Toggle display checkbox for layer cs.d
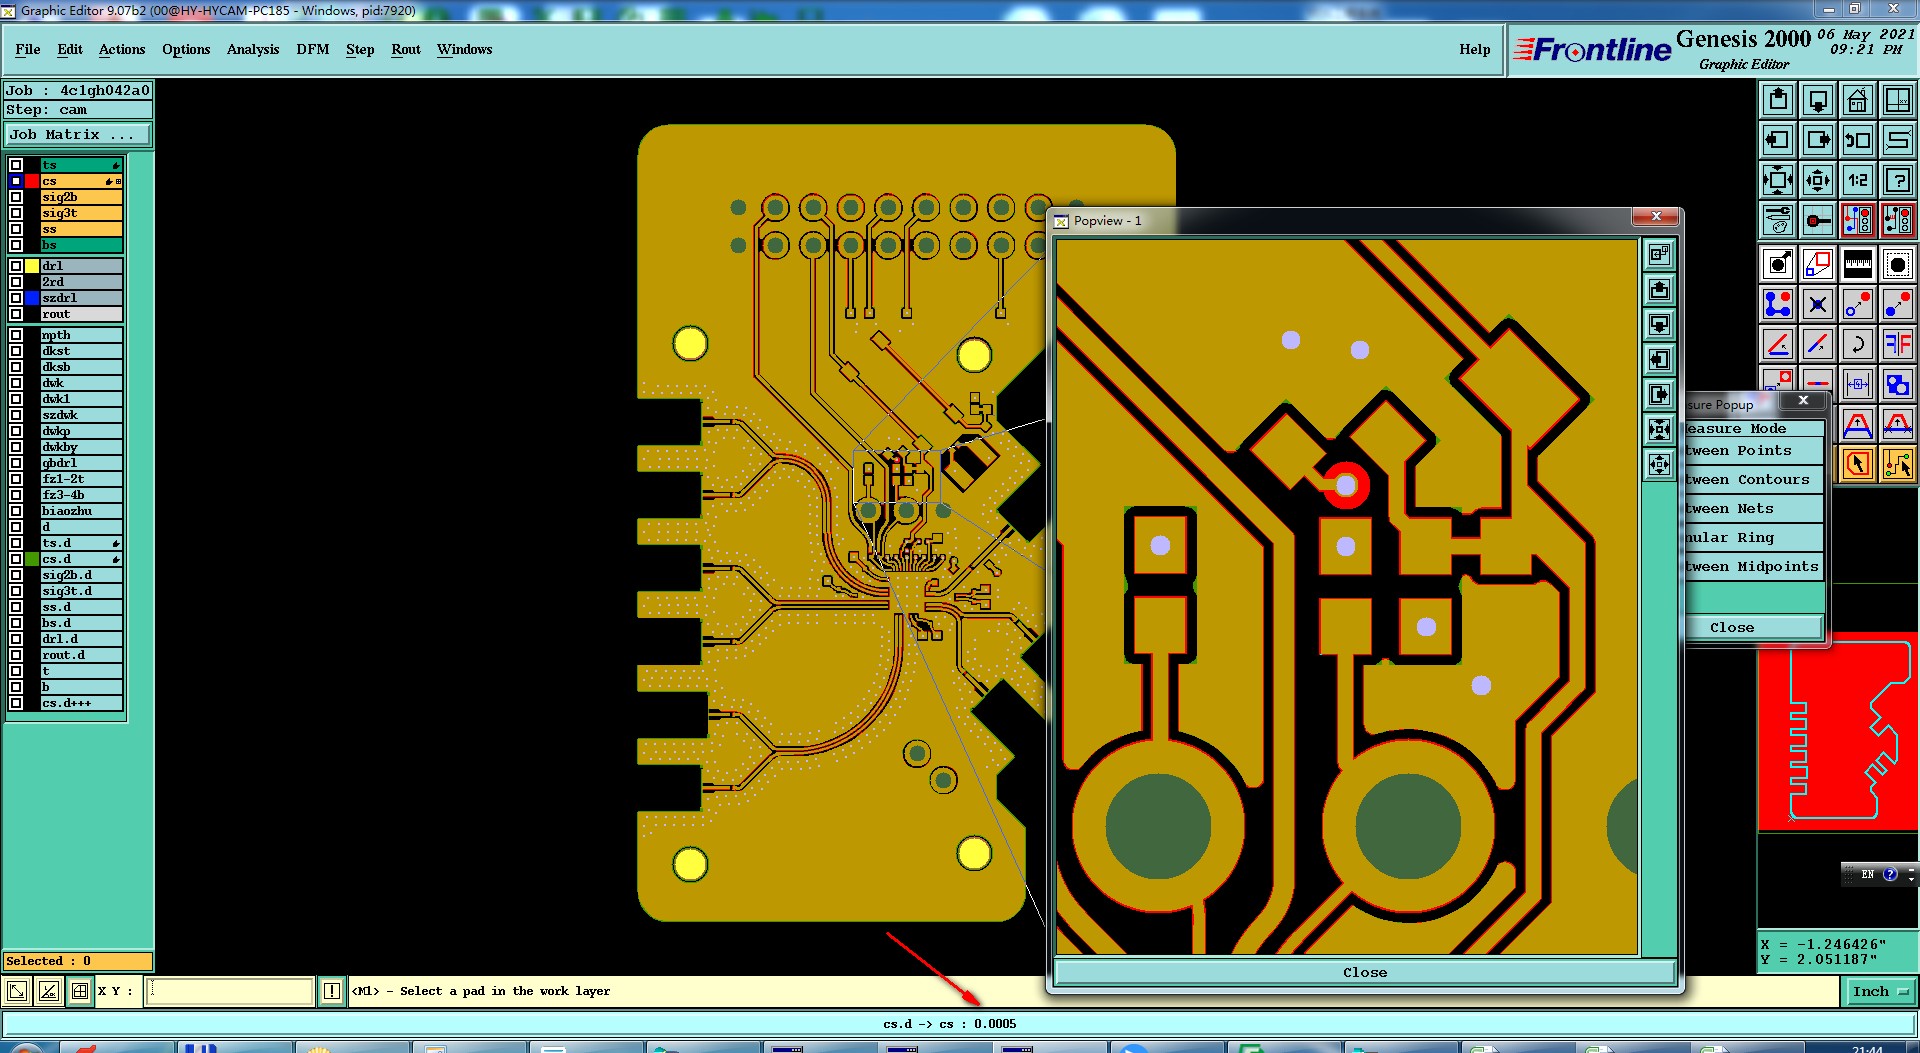The width and height of the screenshot is (1920, 1053). pyautogui.click(x=16, y=559)
